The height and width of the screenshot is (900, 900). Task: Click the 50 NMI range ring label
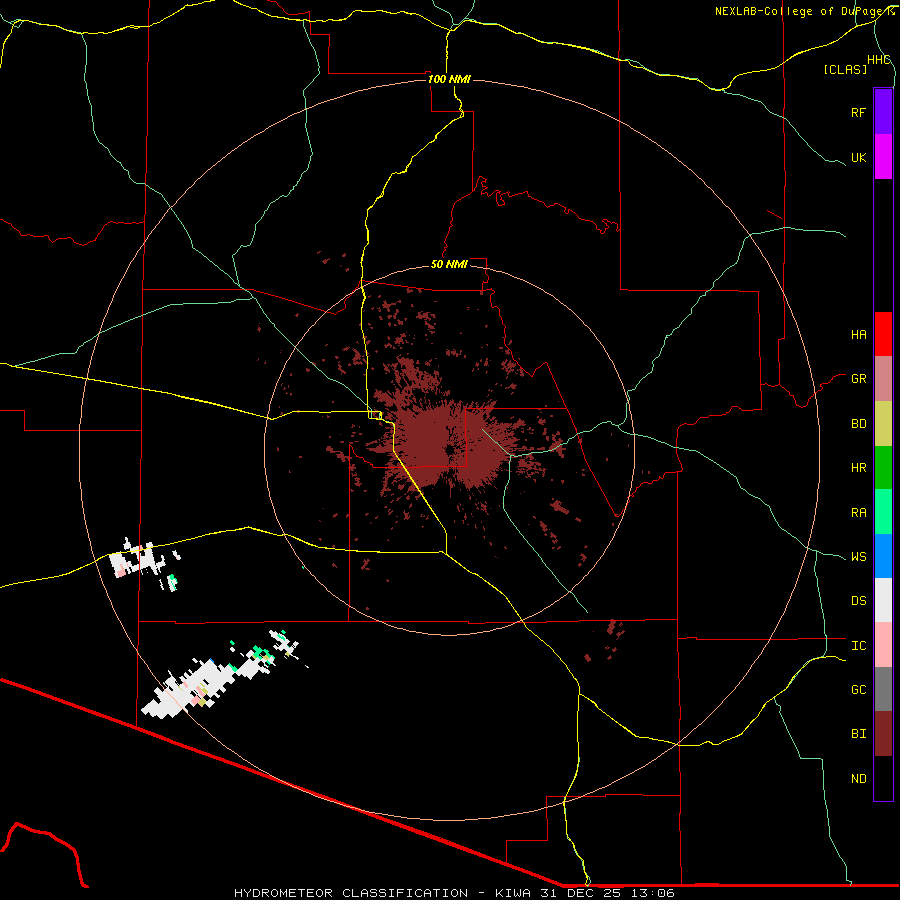449,264
